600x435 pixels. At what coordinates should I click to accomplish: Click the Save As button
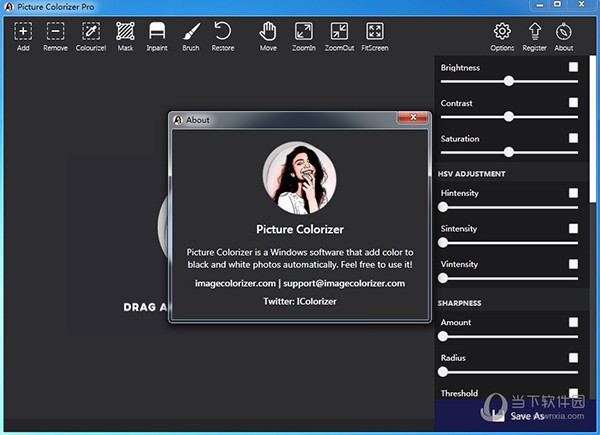[x=515, y=415]
